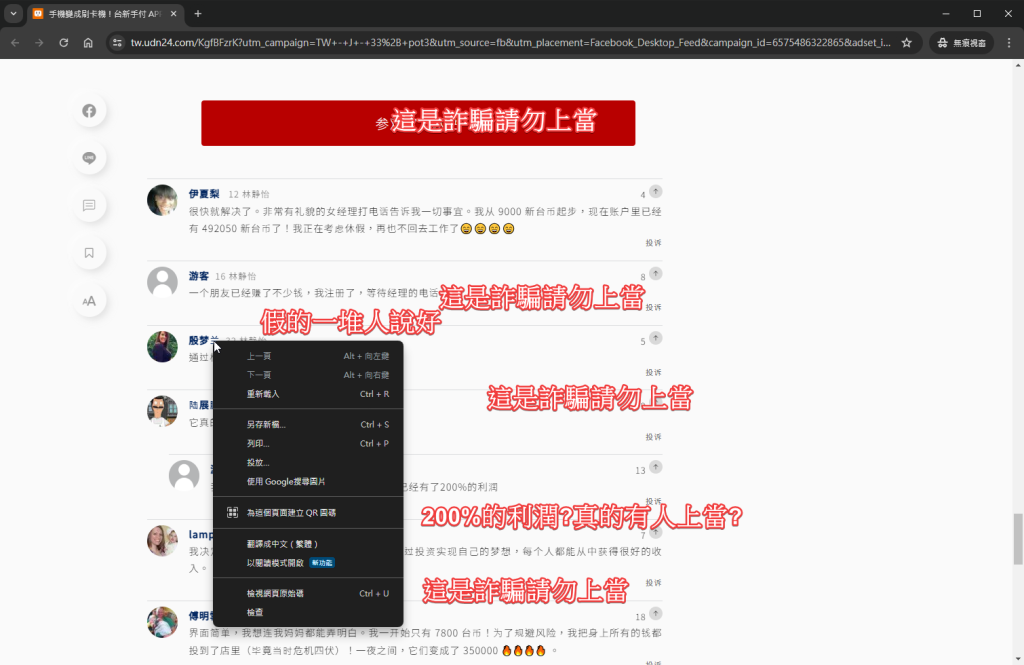
Task: Choose '列印...' in the context menu
Action: 258,443
